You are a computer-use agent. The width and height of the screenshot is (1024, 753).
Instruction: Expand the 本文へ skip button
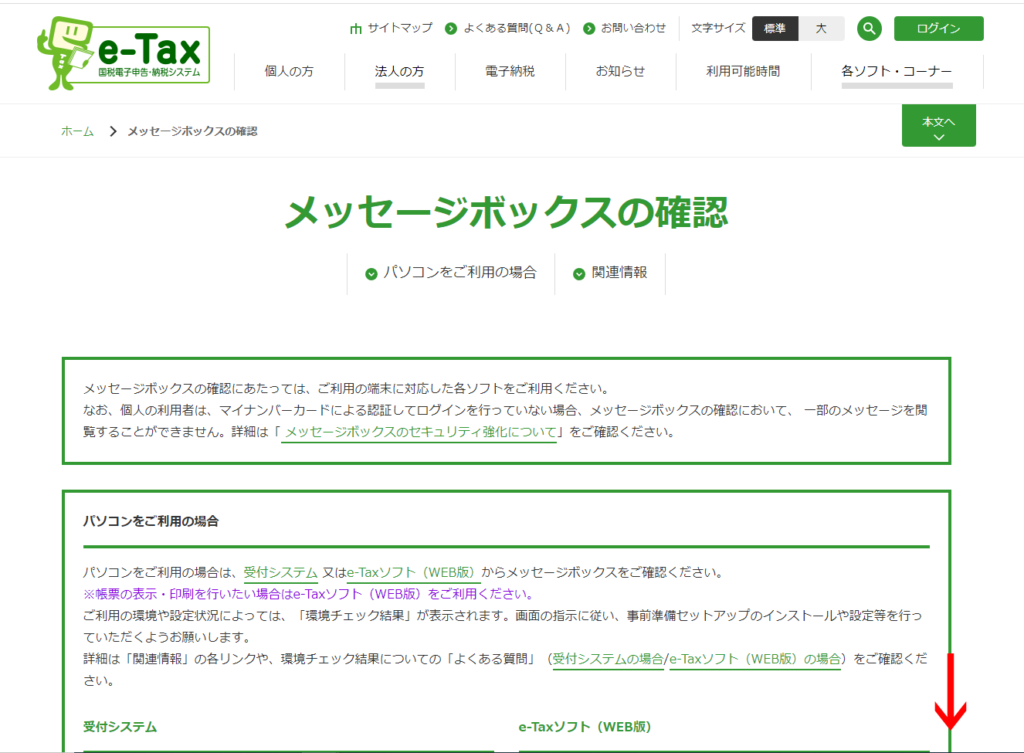pyautogui.click(x=938, y=126)
